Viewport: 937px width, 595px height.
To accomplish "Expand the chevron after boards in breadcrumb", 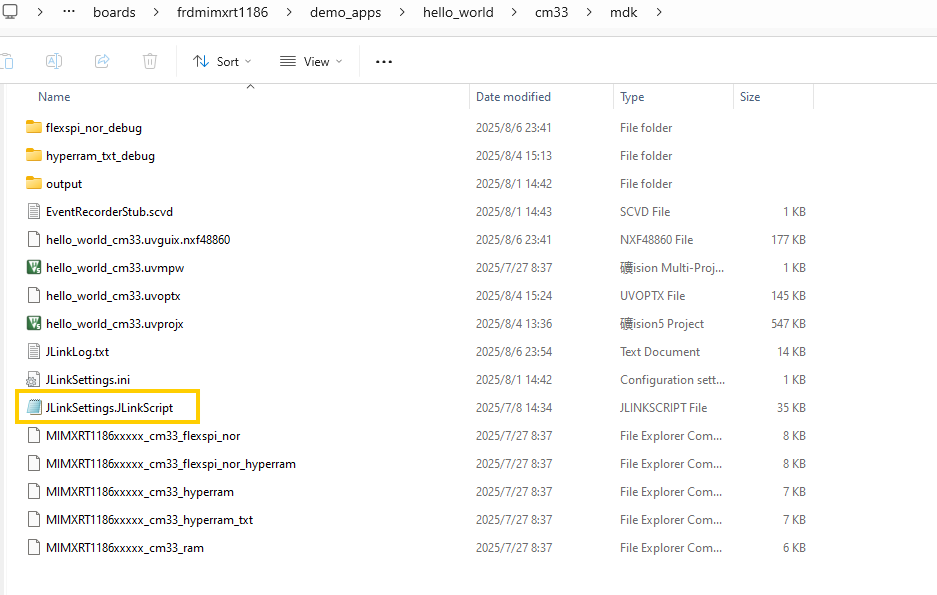I will pyautogui.click(x=156, y=13).
